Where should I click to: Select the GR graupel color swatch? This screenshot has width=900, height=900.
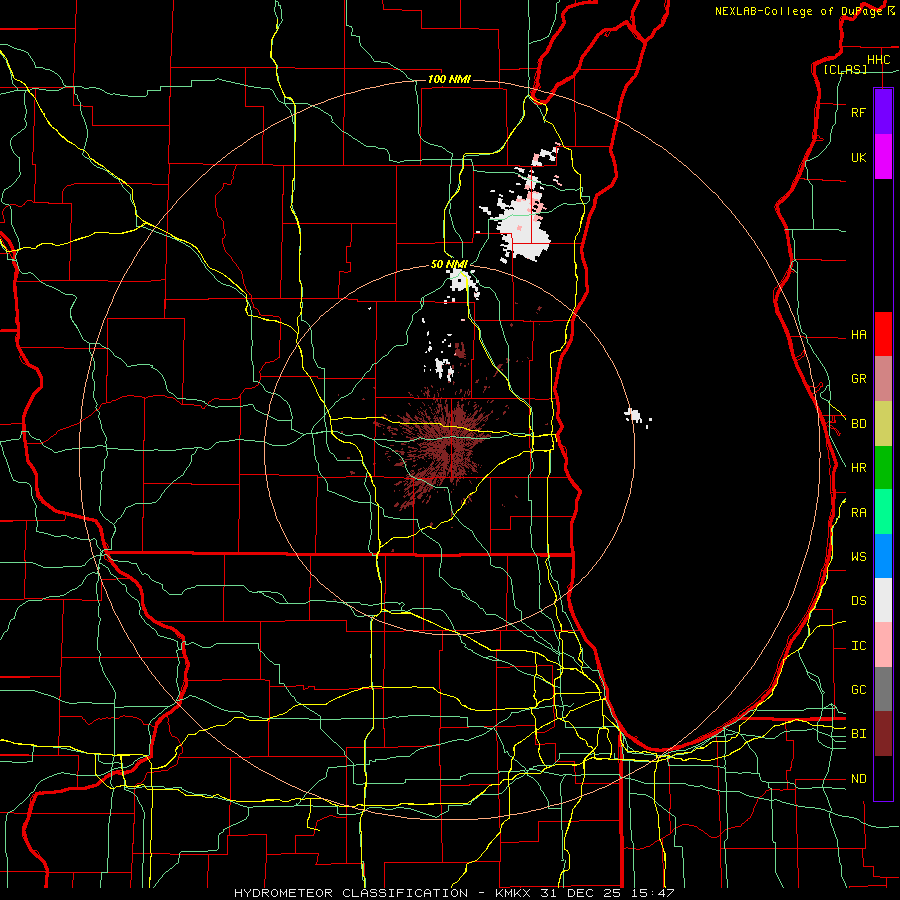(883, 379)
